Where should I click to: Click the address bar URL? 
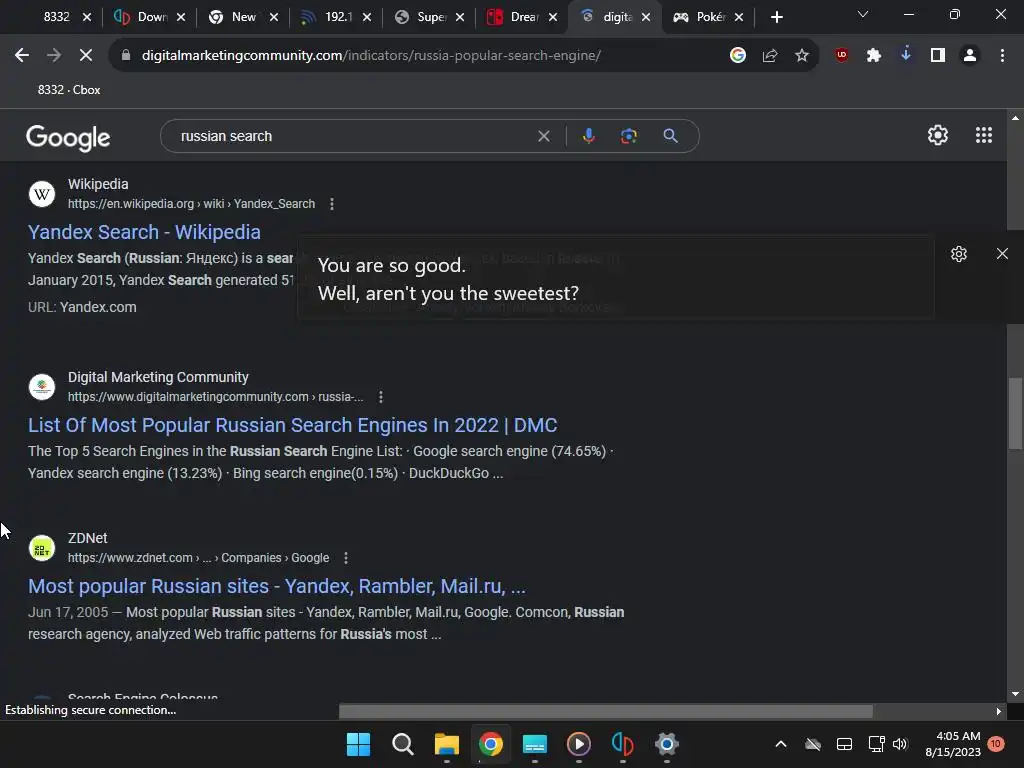tap(371, 56)
